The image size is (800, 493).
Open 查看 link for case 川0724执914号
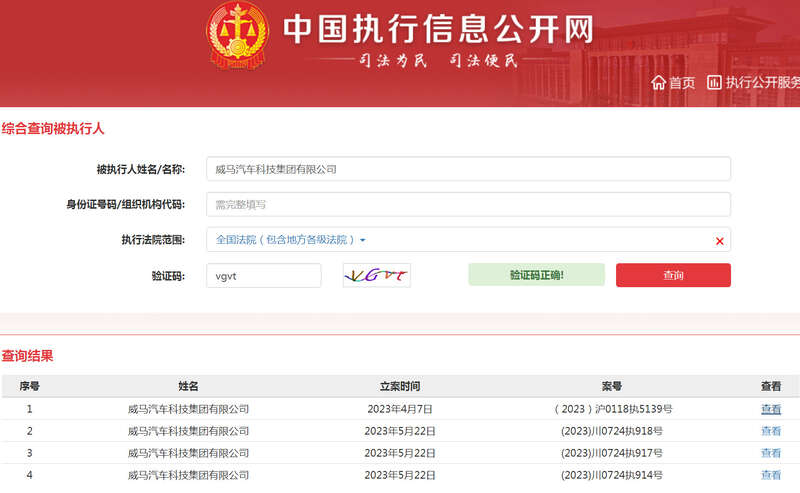770,475
